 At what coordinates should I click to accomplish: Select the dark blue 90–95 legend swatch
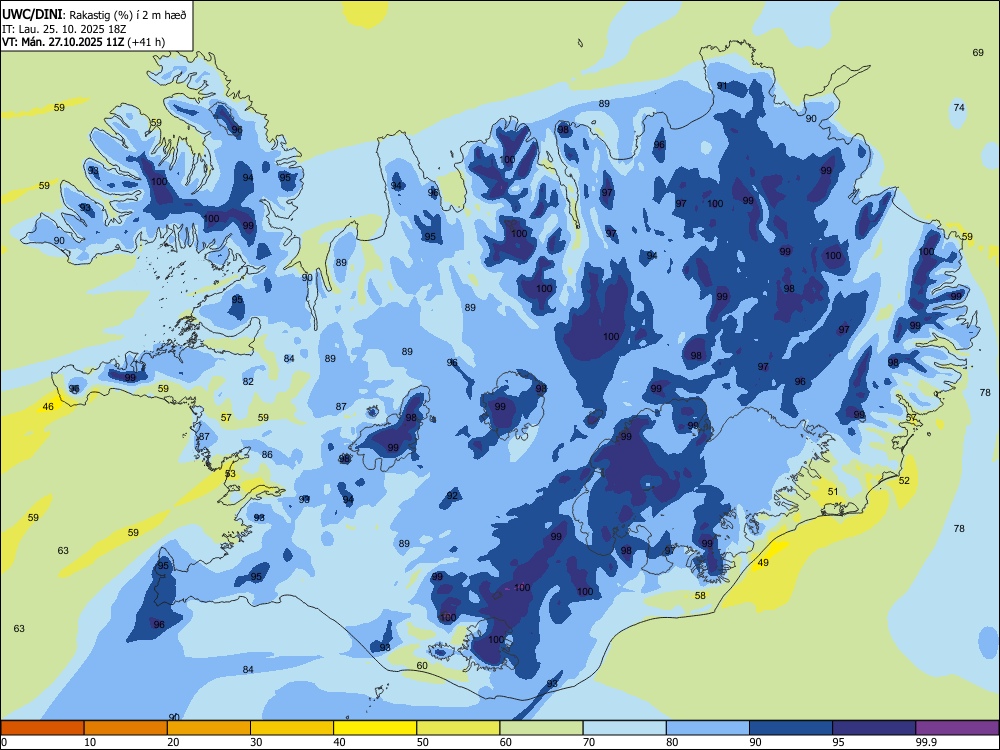tap(791, 728)
